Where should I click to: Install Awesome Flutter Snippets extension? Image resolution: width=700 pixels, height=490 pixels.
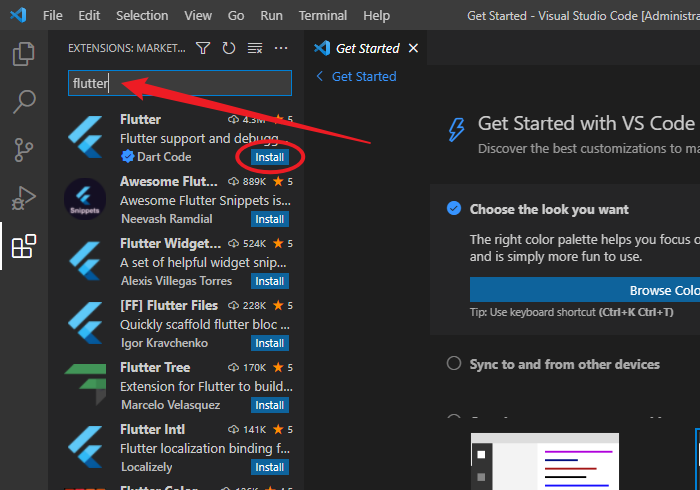coord(270,219)
